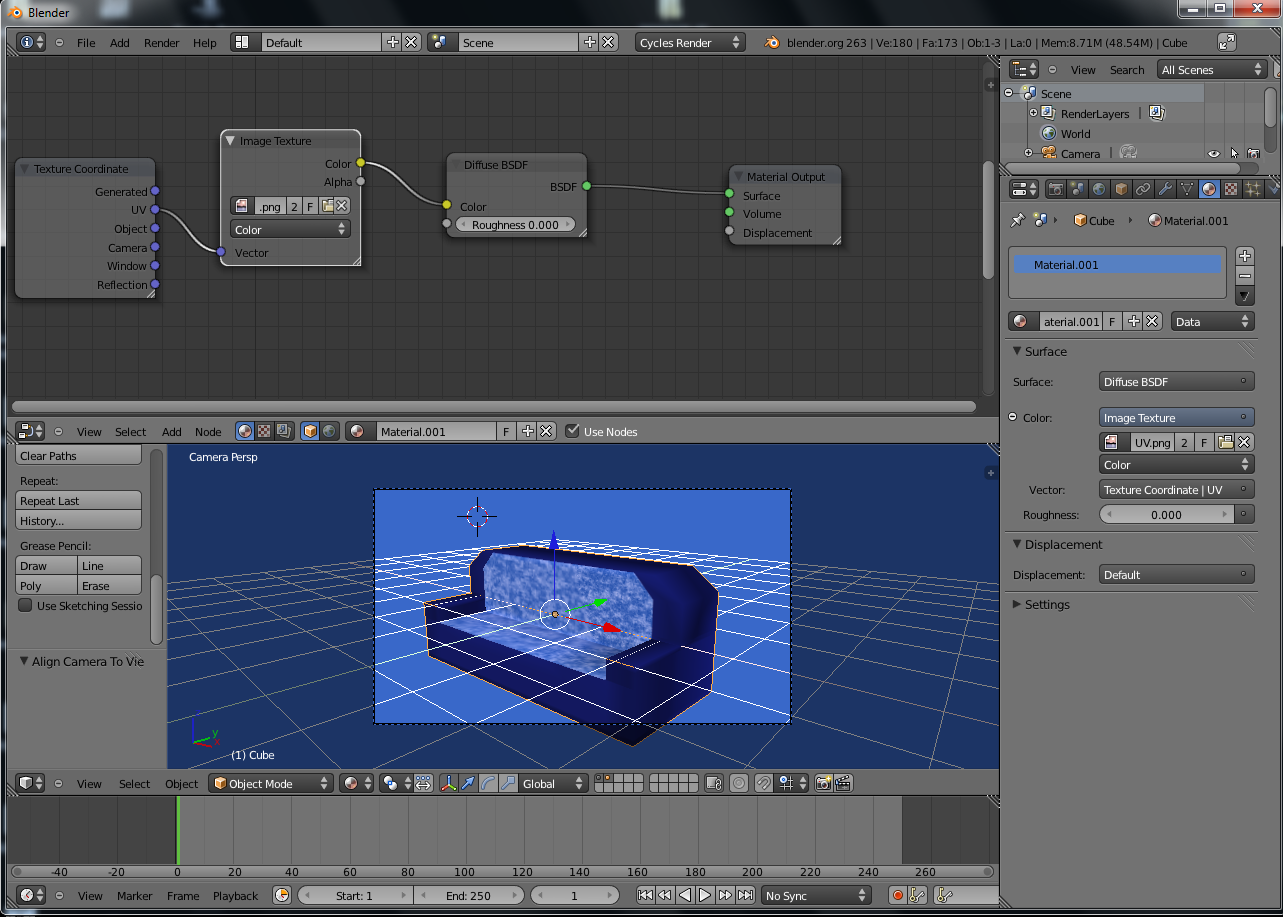Enable the Use Sketching Session checkbox
The height and width of the screenshot is (917, 1283).
(x=25, y=606)
